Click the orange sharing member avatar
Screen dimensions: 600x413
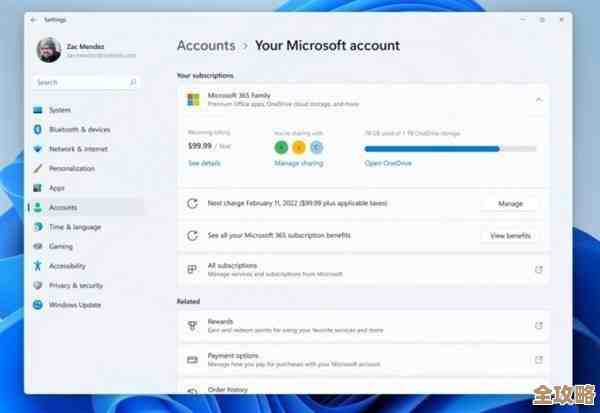299,147
